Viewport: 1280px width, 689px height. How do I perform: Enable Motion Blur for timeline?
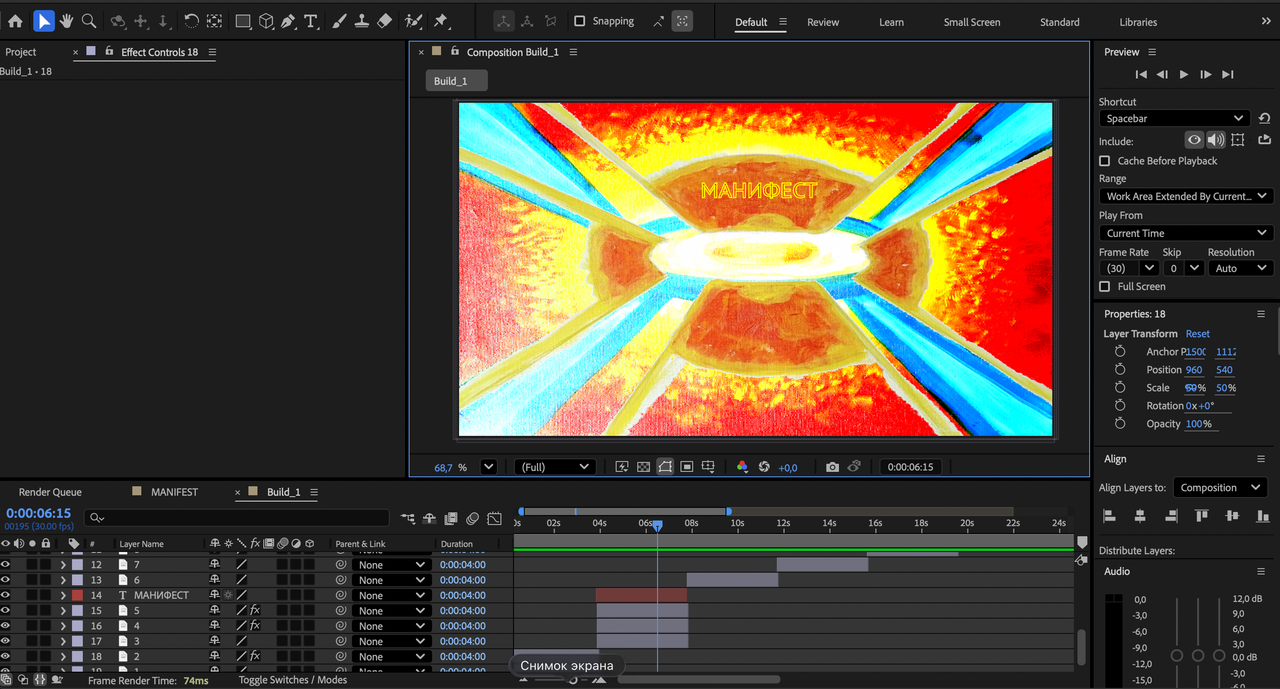coord(472,518)
